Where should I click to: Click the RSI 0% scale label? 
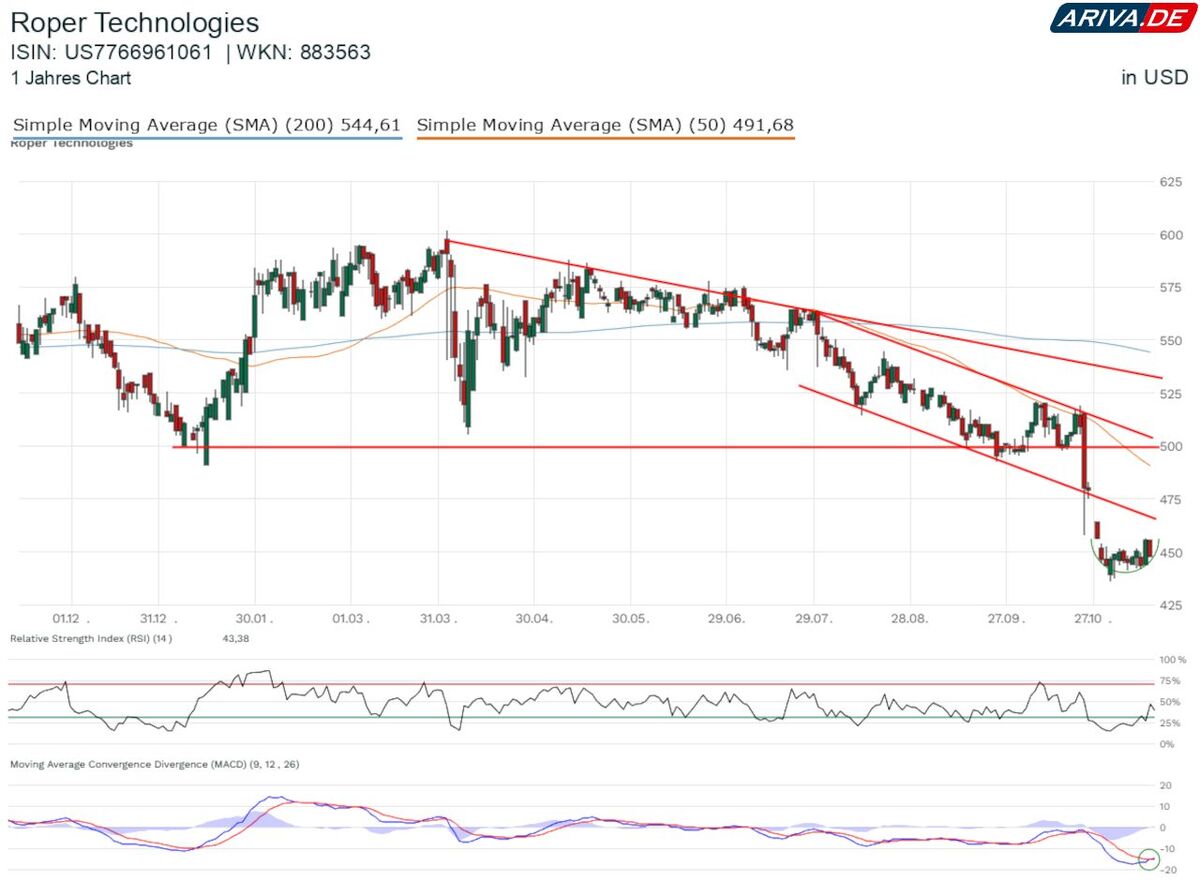(1166, 744)
